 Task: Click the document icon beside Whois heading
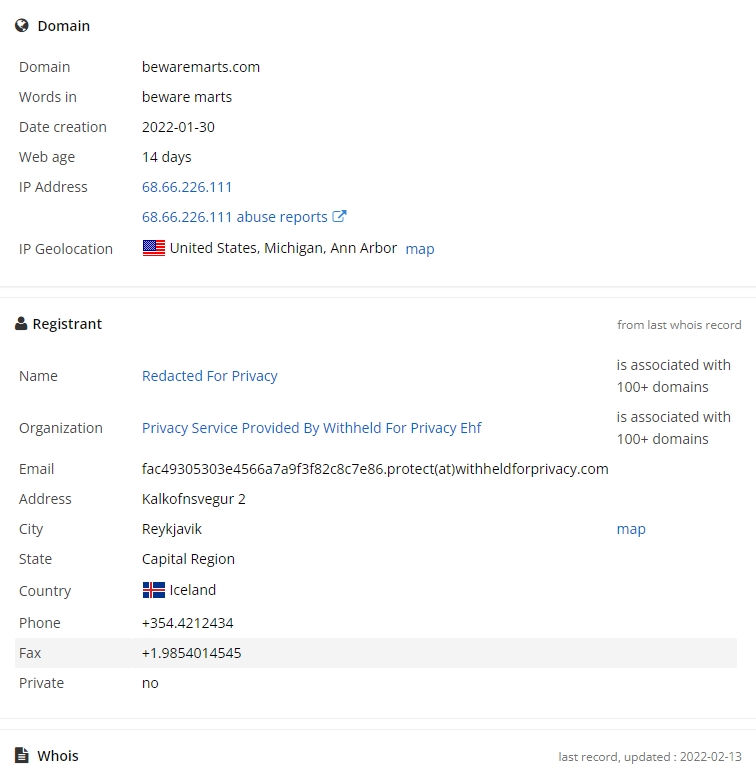tap(22, 755)
